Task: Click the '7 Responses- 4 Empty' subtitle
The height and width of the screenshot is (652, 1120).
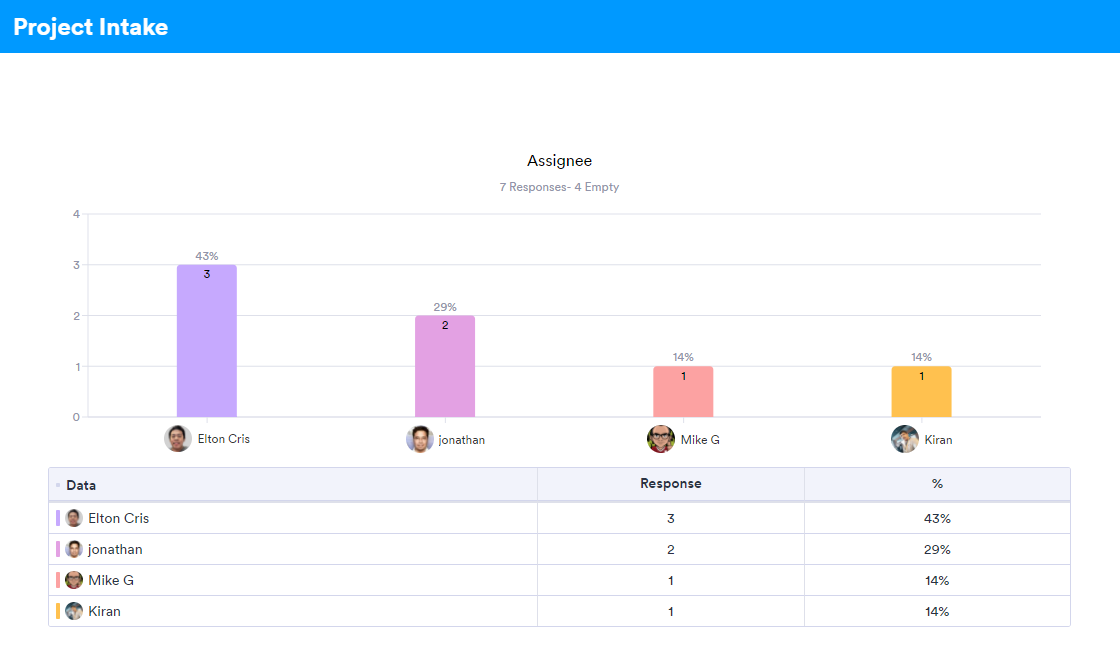Action: pyautogui.click(x=559, y=187)
